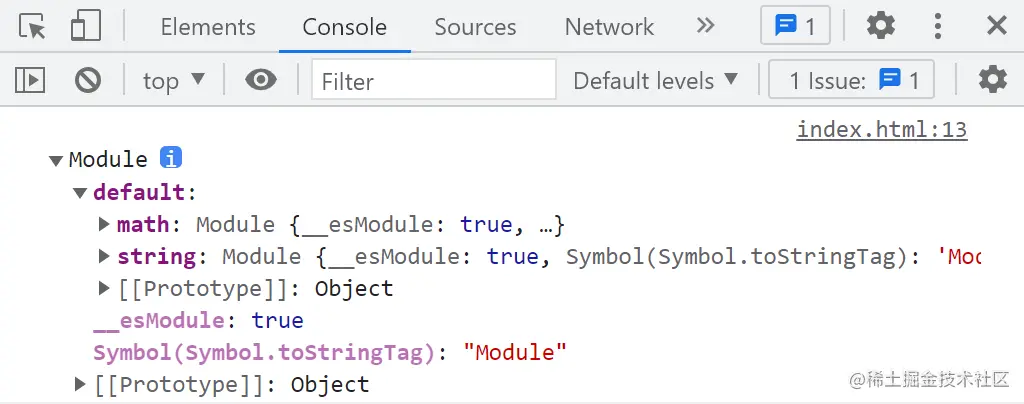This screenshot has width=1024, height=404.
Task: Open DevTools settings gear in tab bar
Action: click(880, 26)
